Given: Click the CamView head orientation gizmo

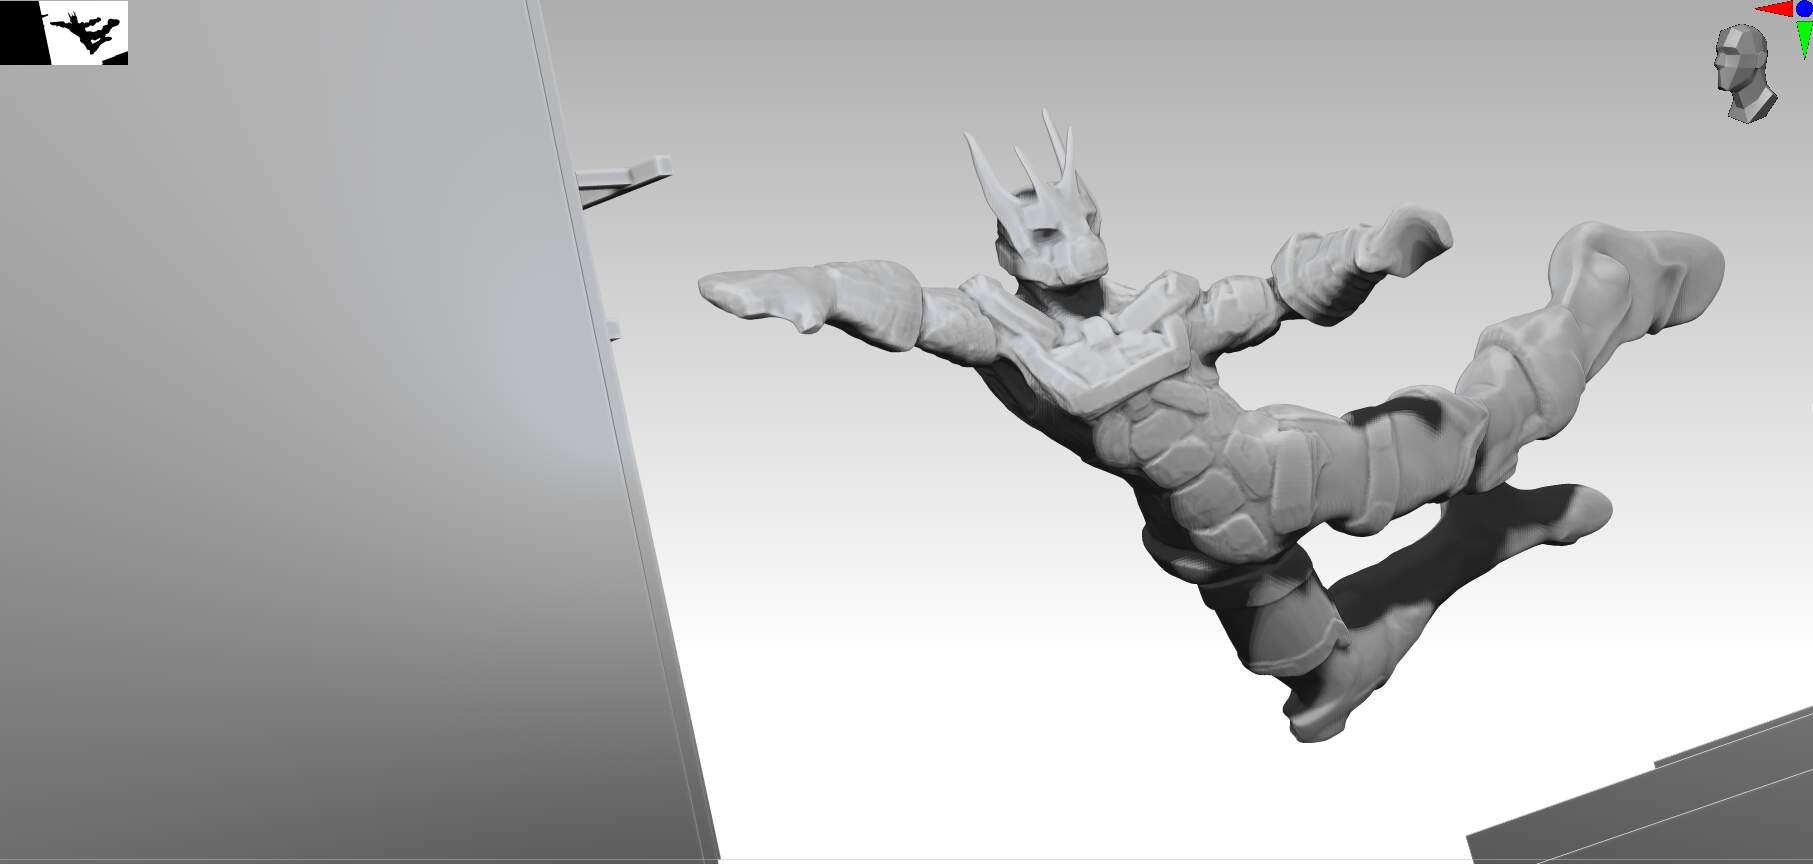Looking at the screenshot, I should click(x=1745, y=74).
